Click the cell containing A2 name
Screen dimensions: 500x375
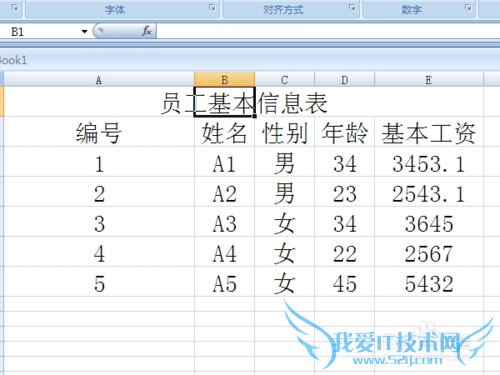tap(225, 192)
